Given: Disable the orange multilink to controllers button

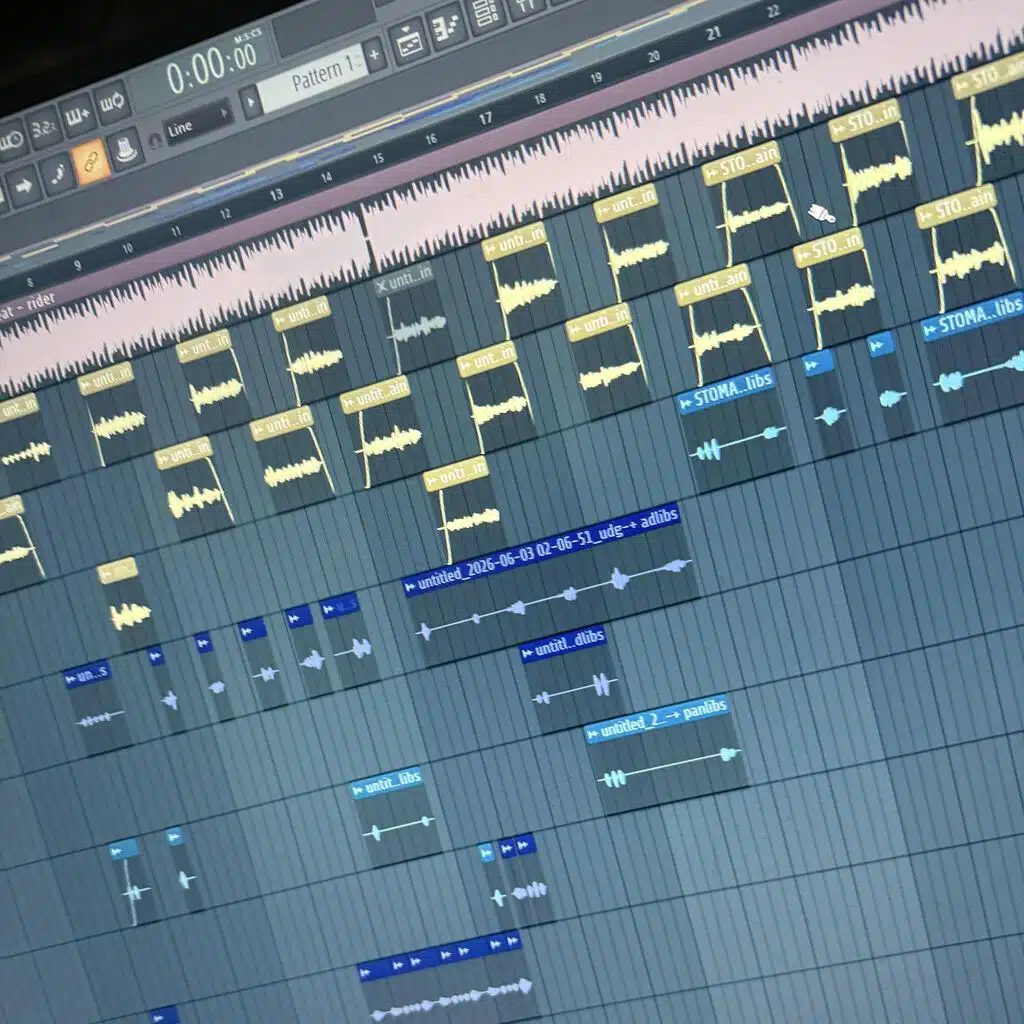Looking at the screenshot, I should [x=90, y=162].
